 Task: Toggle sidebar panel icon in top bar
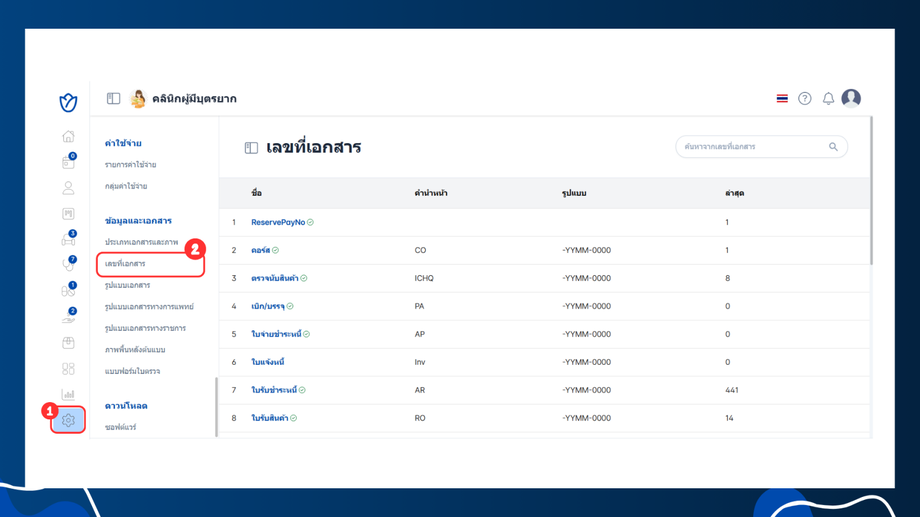[x=113, y=99]
